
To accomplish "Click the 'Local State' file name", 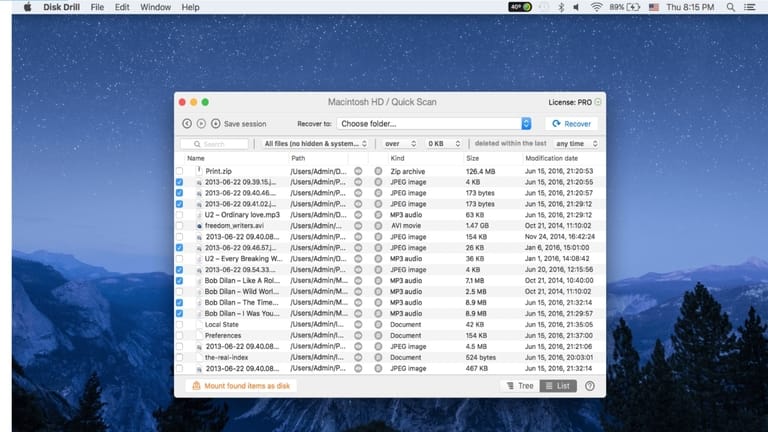I will (x=221, y=324).
